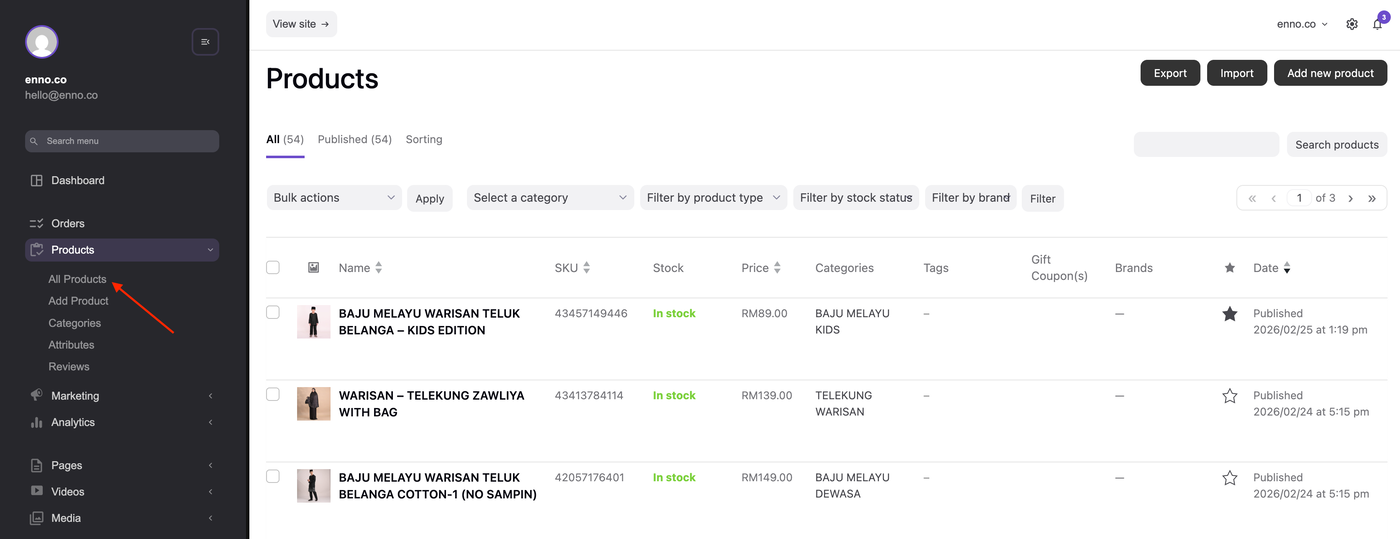Open settings gear icon in header
Viewport: 1400px width, 539px height.
tap(1352, 24)
